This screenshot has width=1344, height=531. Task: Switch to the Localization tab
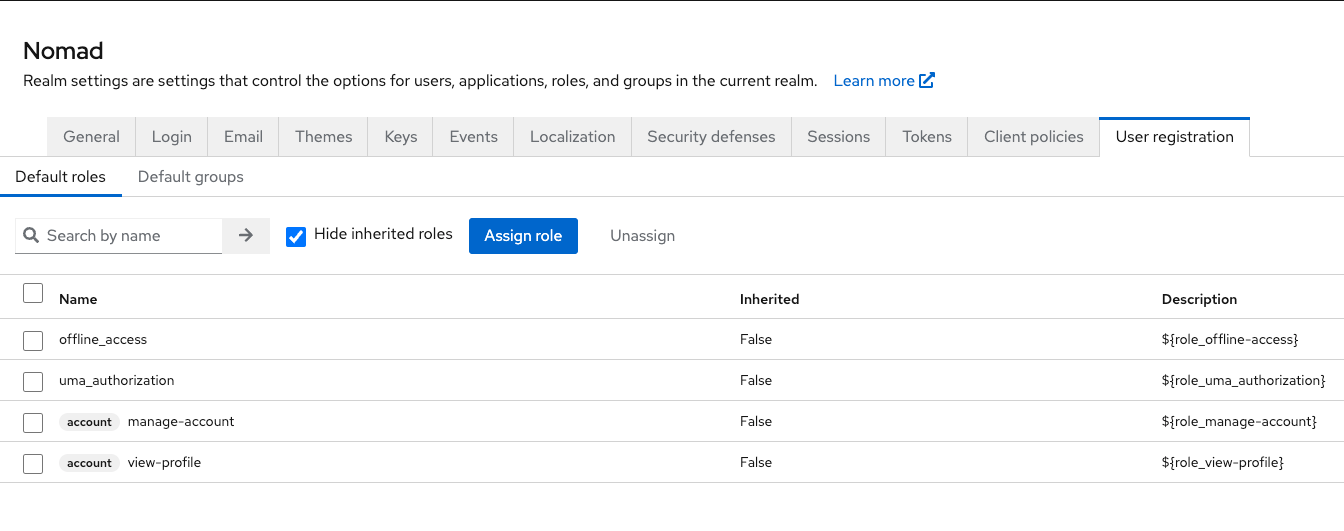pos(572,137)
